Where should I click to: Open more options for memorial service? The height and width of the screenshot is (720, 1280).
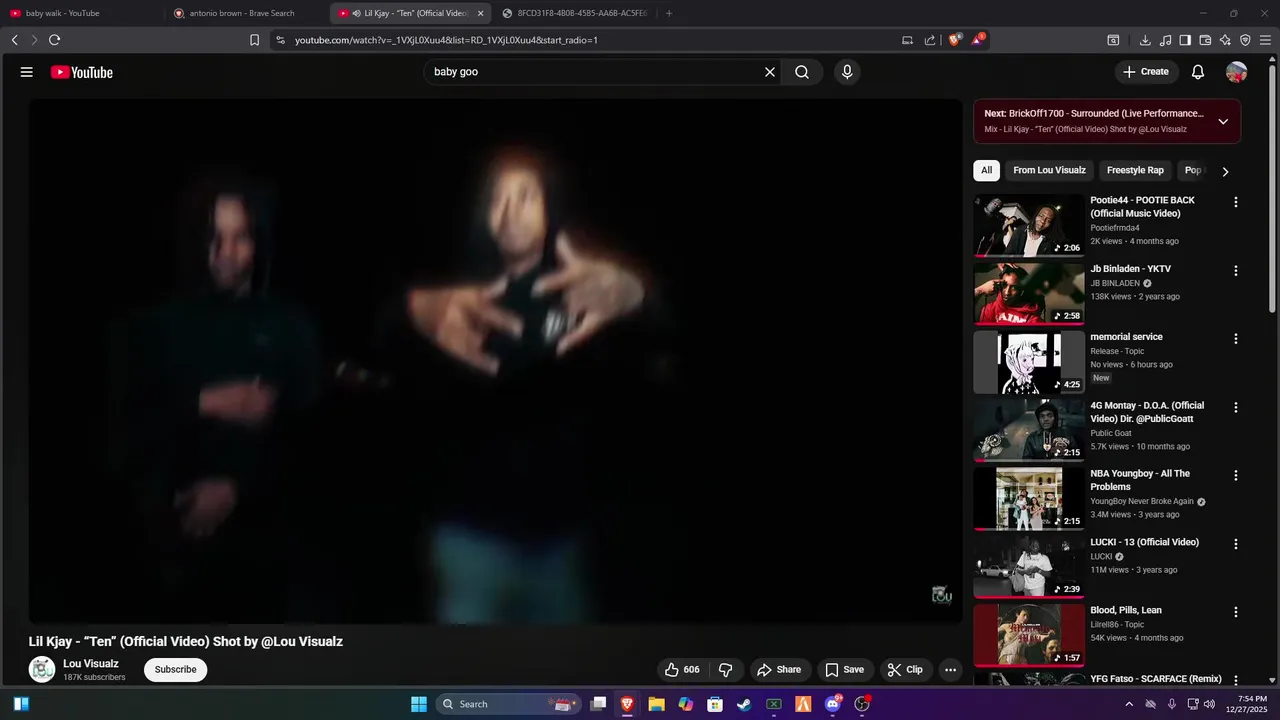1235,338
